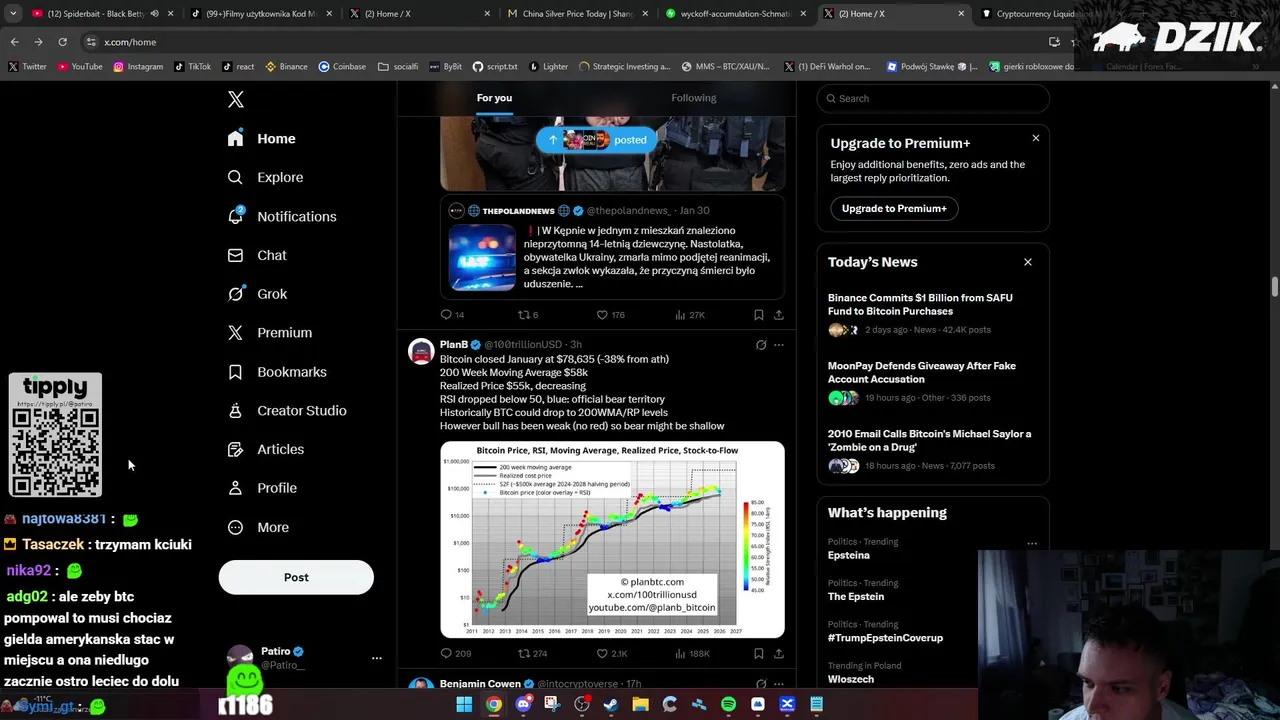Open the Windows Start menu
Screen dimensions: 1280x720
coord(464,704)
